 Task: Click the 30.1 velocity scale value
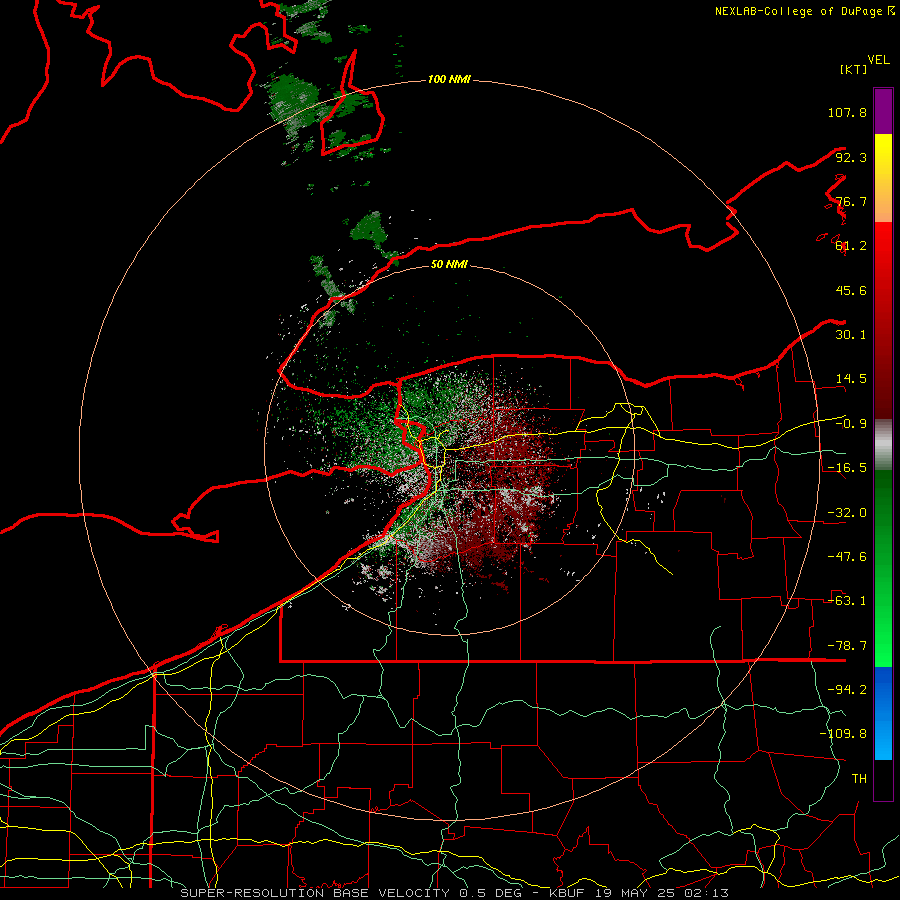click(851, 335)
